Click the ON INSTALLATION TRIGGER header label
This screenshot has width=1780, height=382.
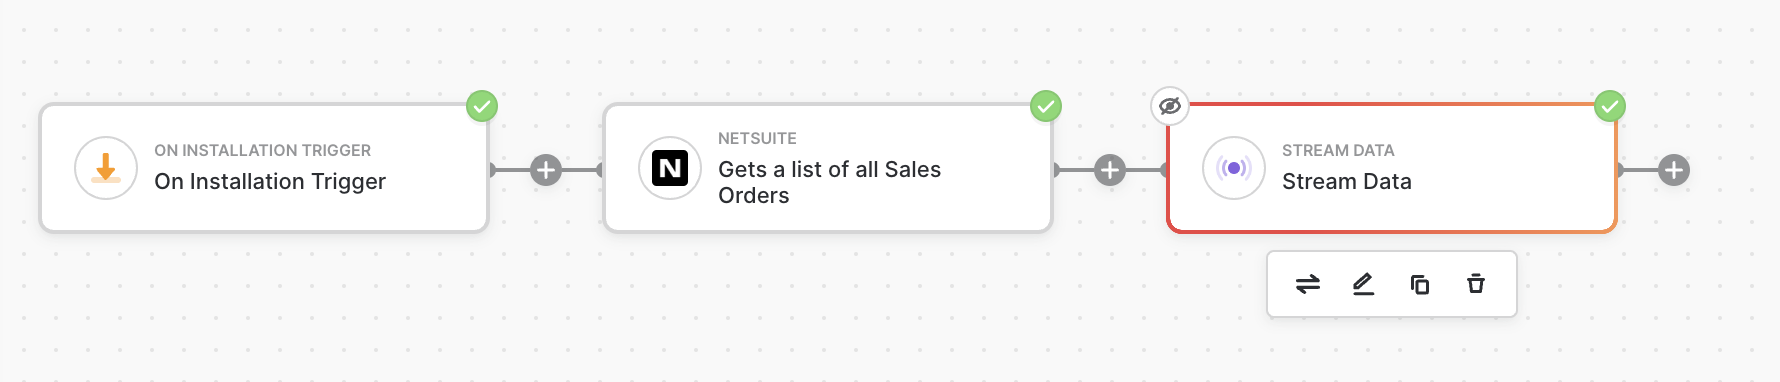coord(262,151)
